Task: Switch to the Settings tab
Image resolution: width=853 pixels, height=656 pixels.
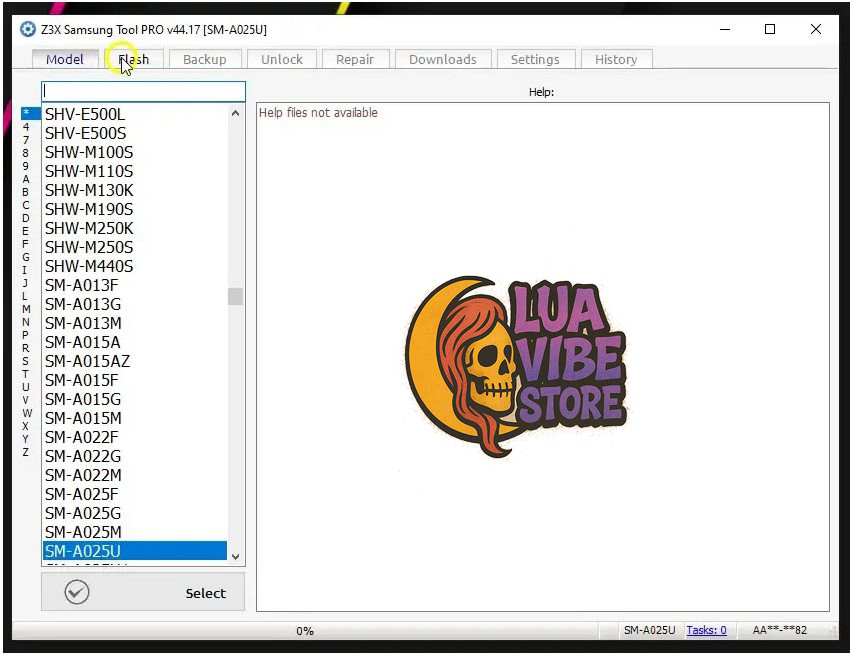Action: tap(534, 59)
